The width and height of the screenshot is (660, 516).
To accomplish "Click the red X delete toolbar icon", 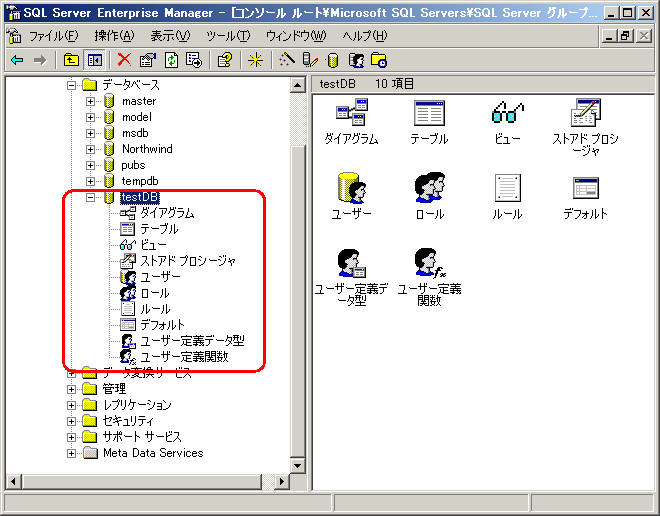I will coord(124,60).
